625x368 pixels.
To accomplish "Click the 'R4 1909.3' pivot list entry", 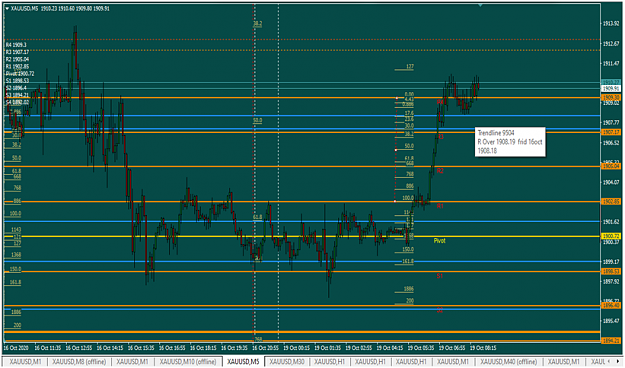I will (16, 45).
